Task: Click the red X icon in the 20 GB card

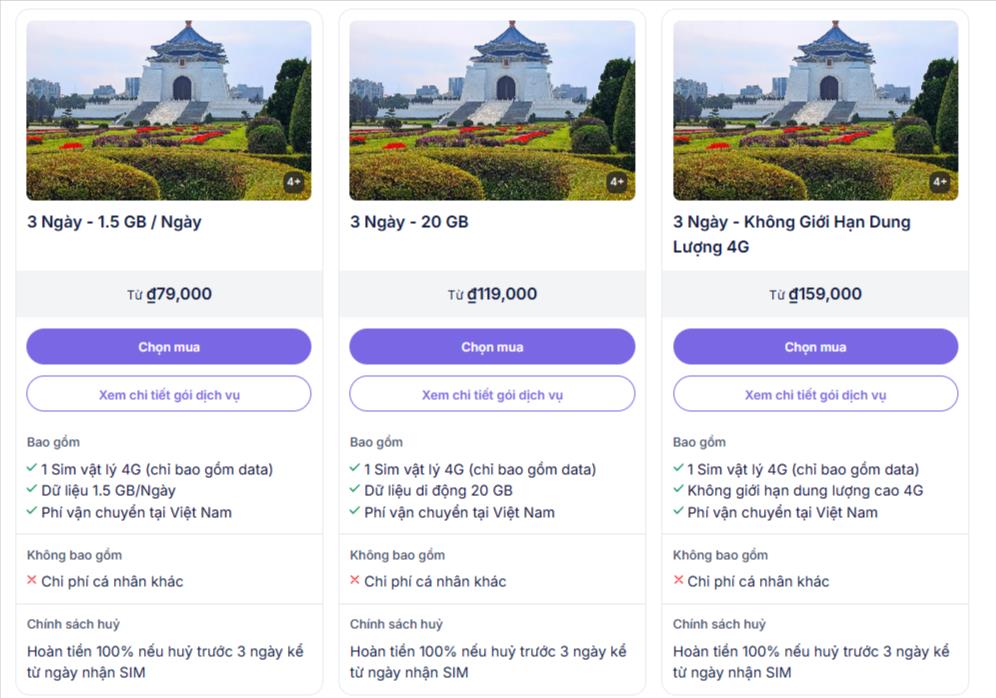Action: [355, 580]
